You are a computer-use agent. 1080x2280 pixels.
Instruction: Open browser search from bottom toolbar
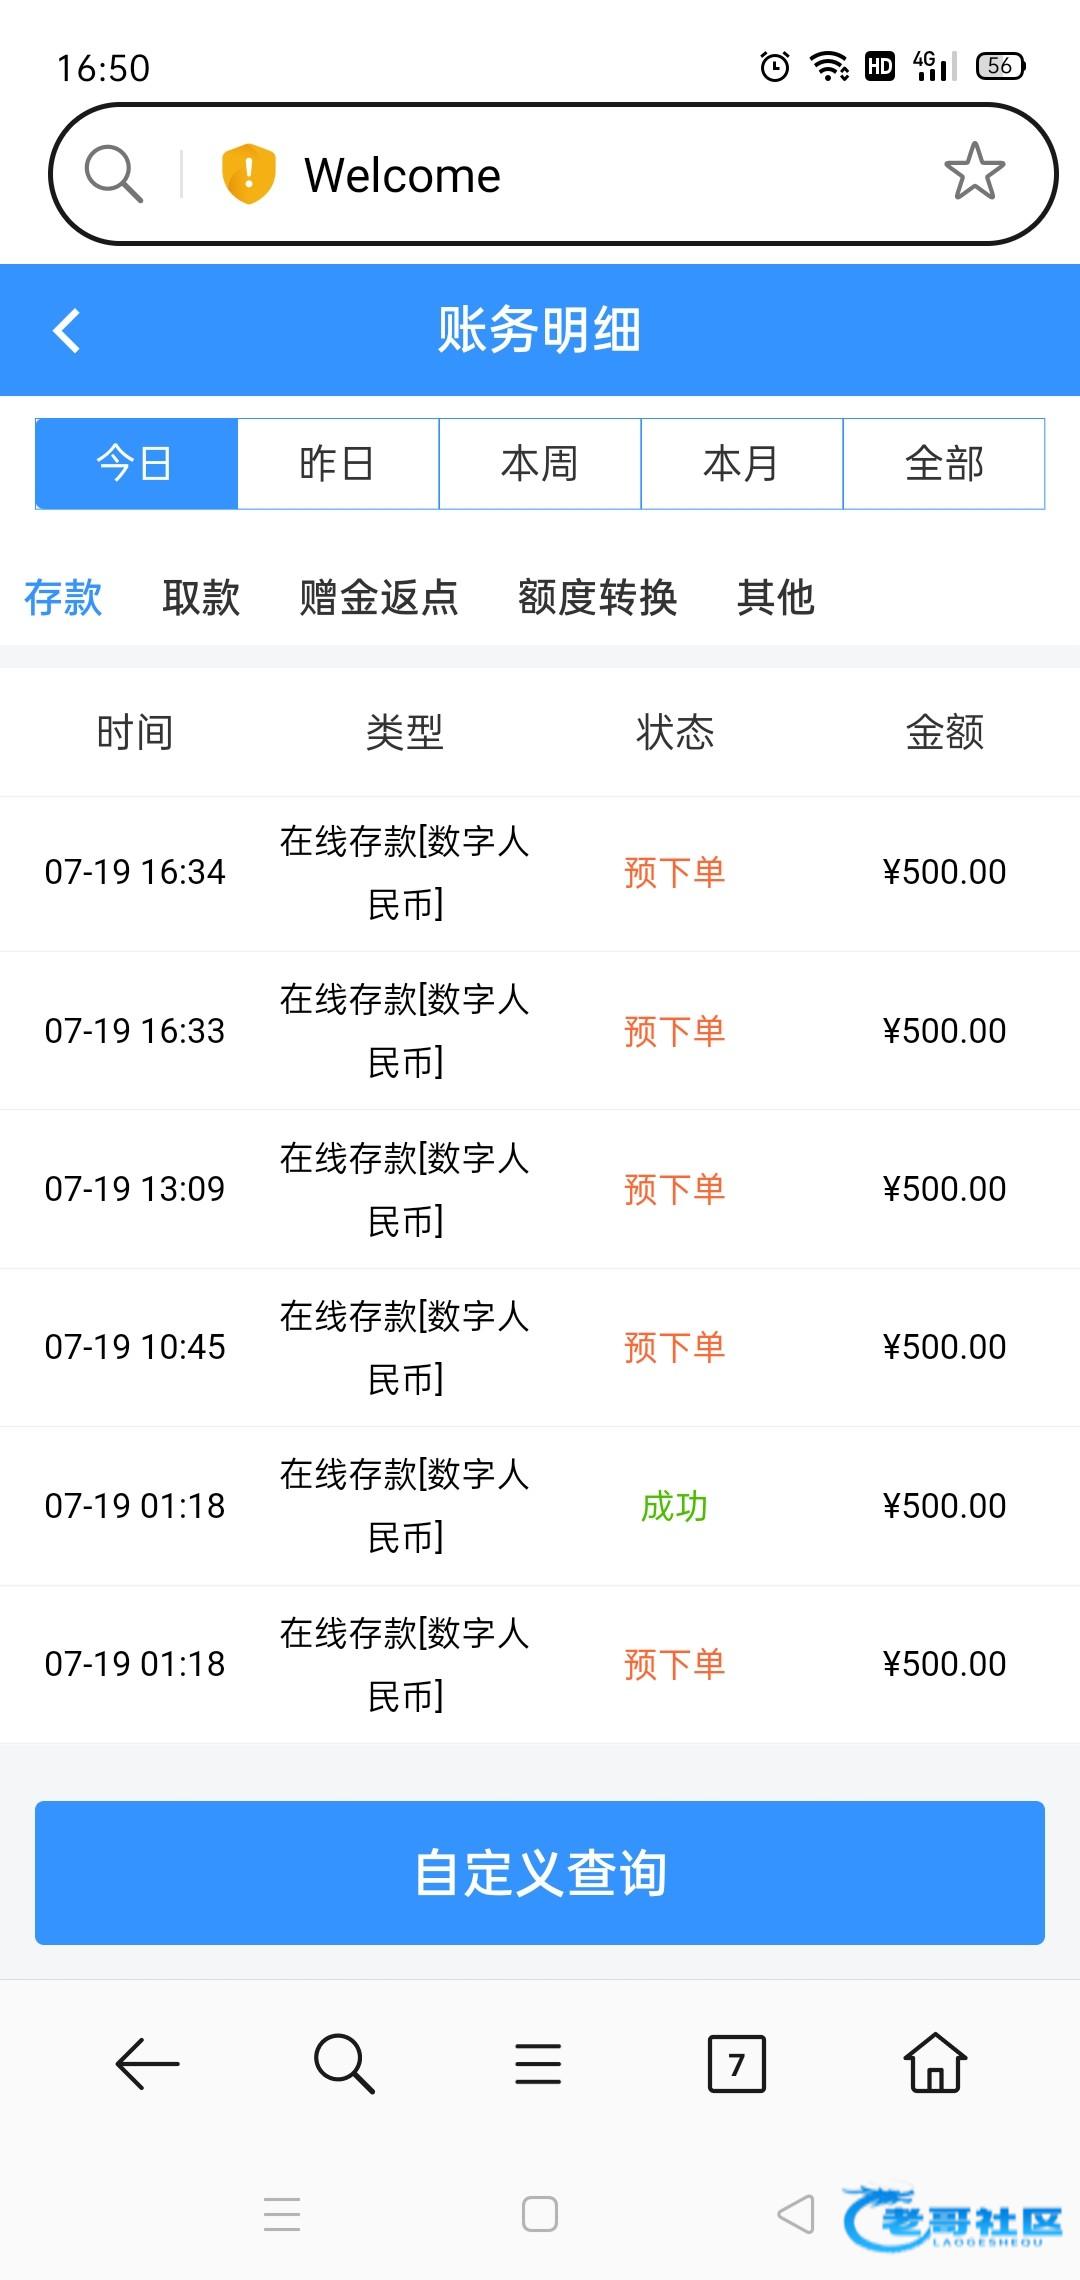(343, 2063)
